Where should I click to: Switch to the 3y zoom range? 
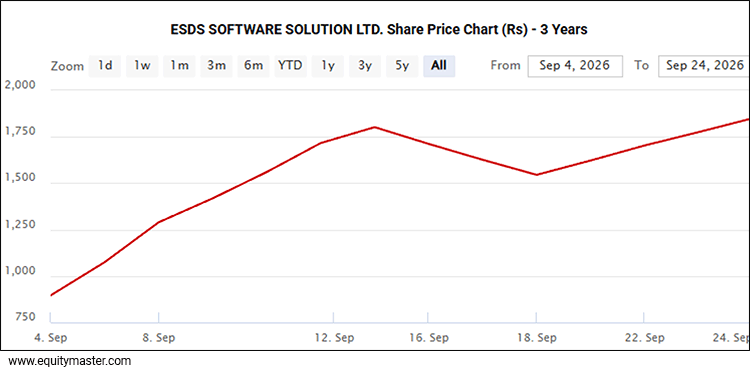365,66
